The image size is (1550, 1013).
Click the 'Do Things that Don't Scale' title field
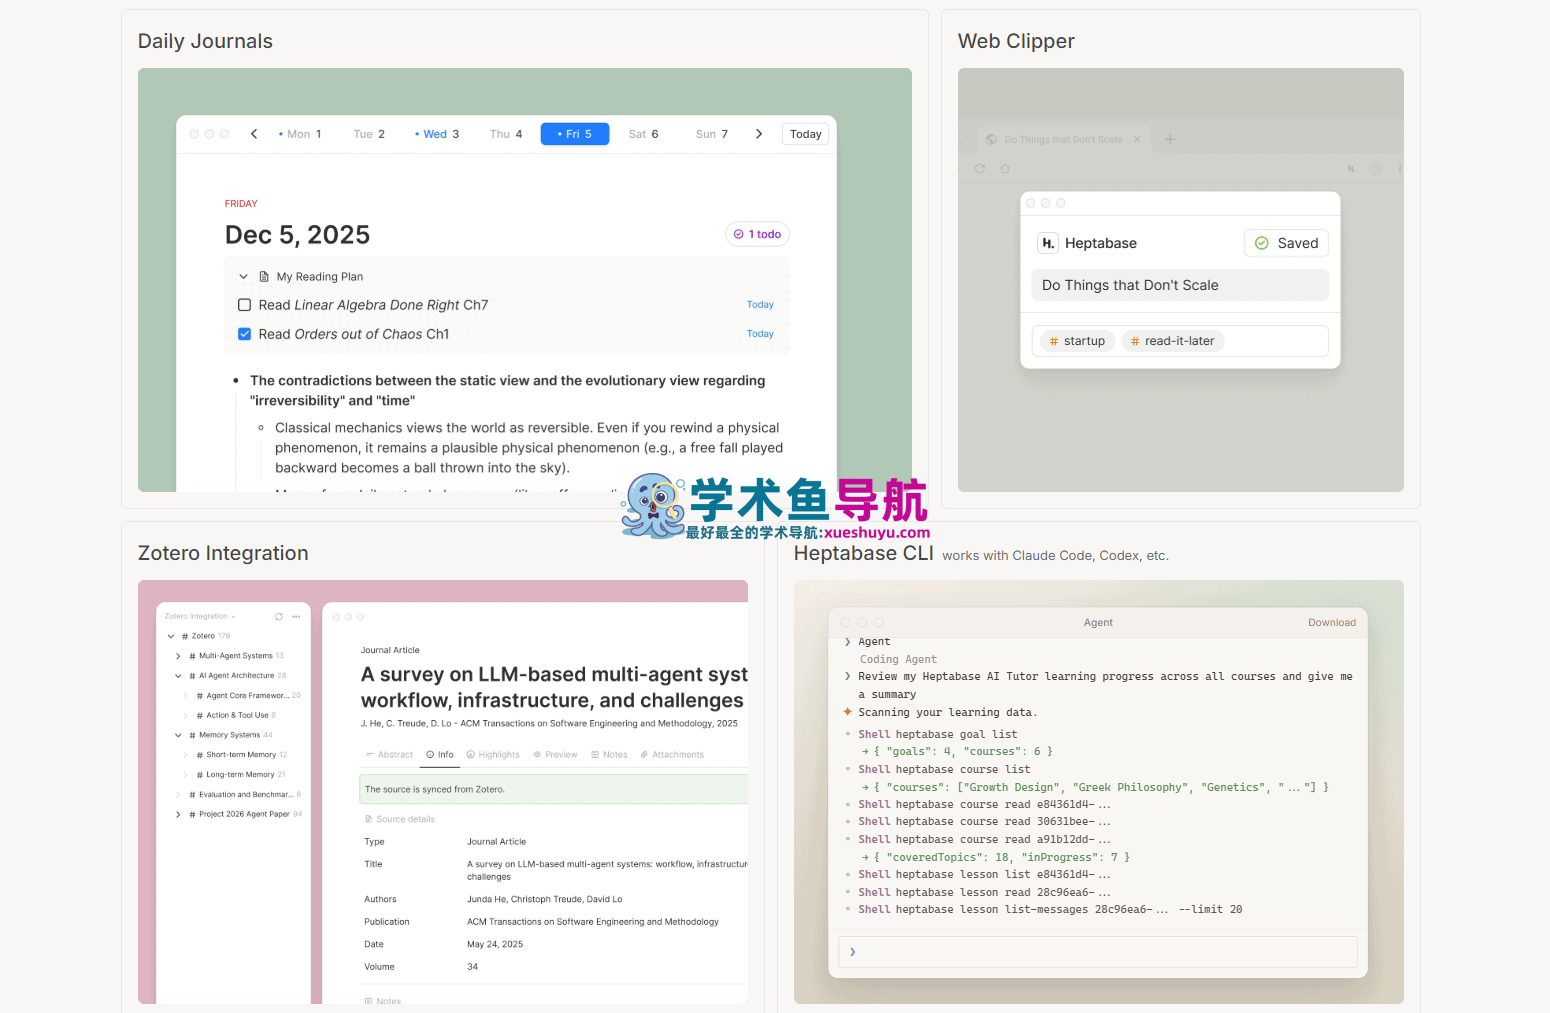click(x=1180, y=285)
